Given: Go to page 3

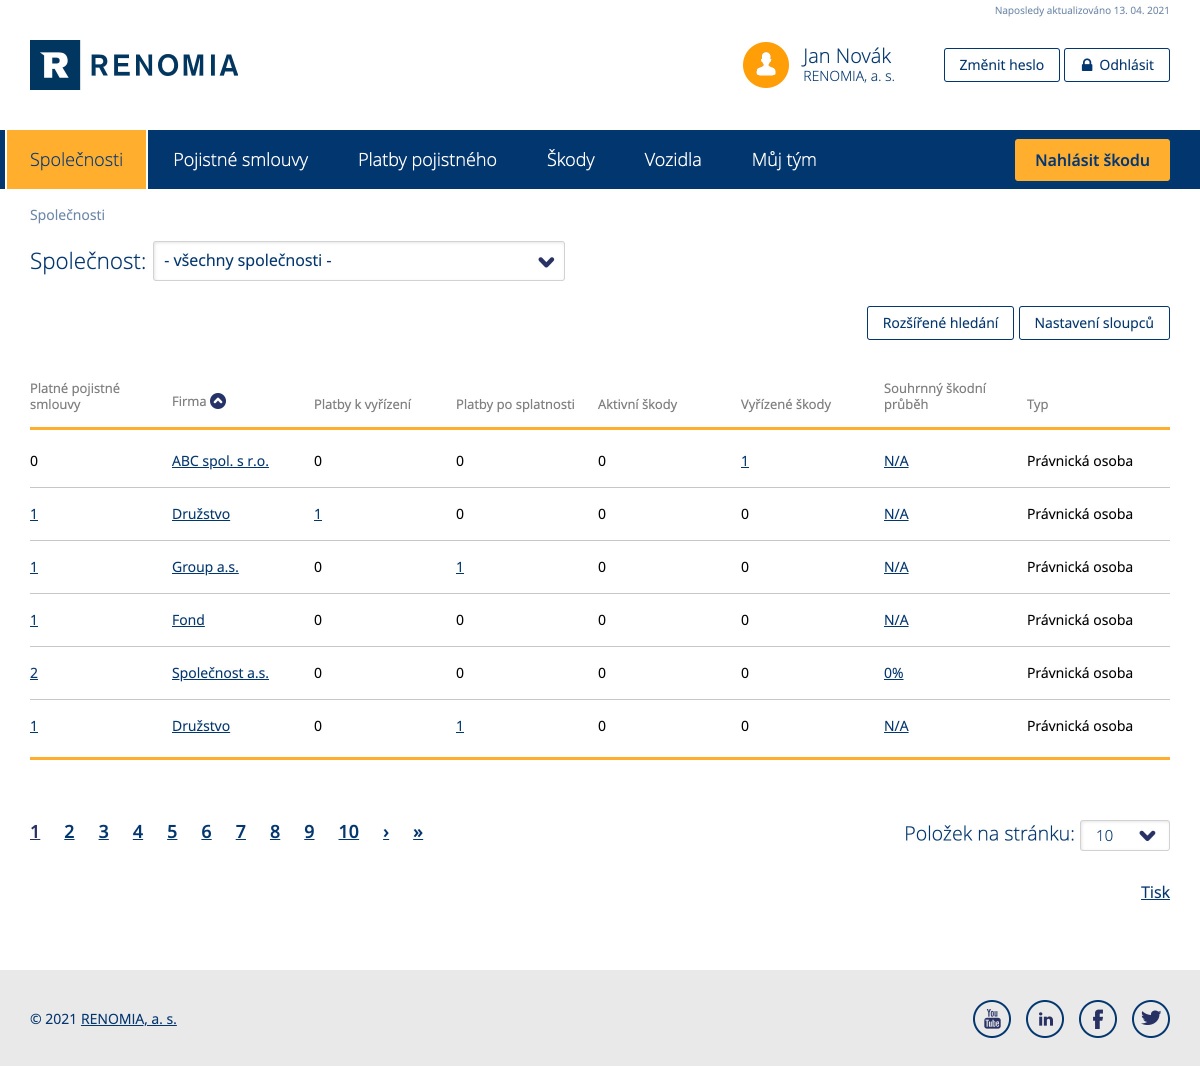Looking at the screenshot, I should (x=103, y=832).
